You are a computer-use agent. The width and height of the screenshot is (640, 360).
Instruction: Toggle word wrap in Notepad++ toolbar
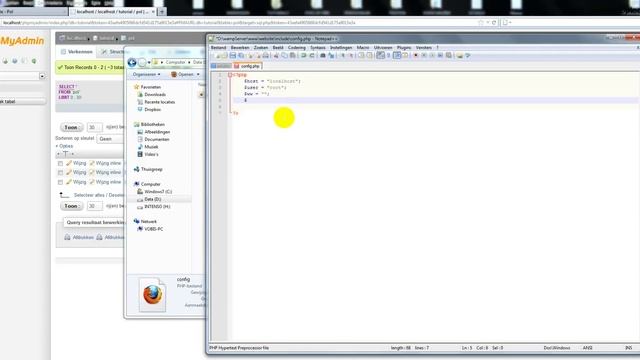[x=380, y=55]
